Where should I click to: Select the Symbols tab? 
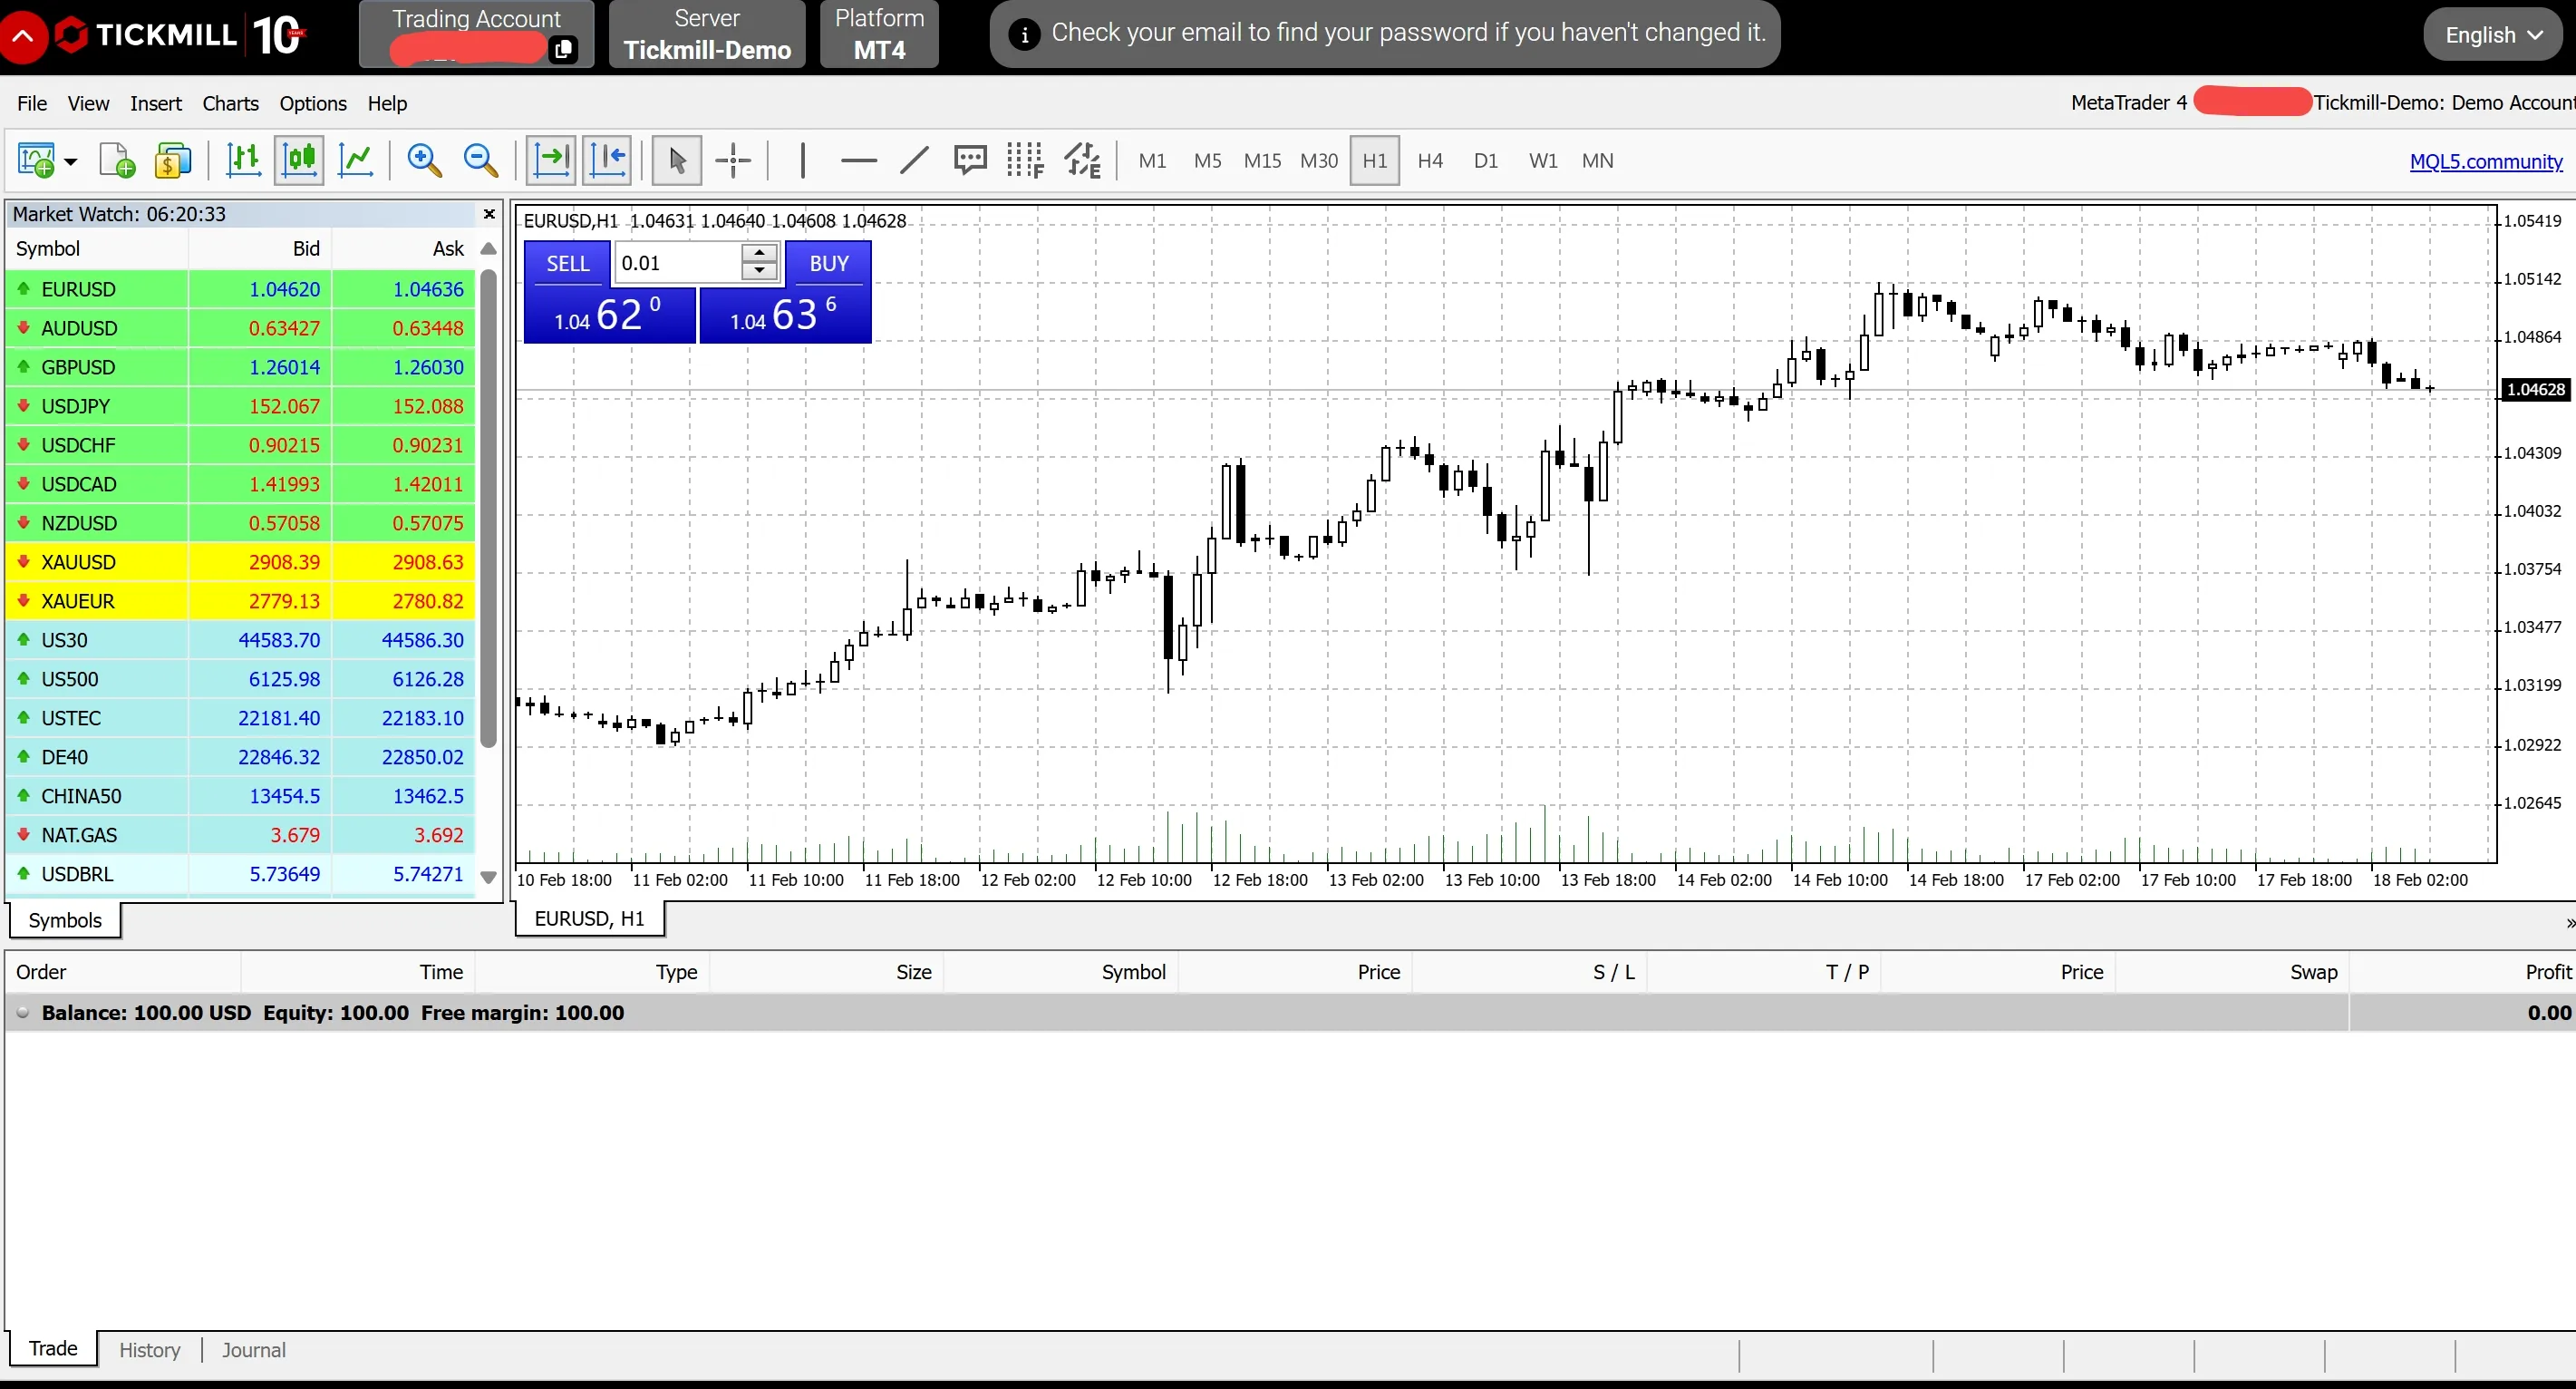click(65, 921)
